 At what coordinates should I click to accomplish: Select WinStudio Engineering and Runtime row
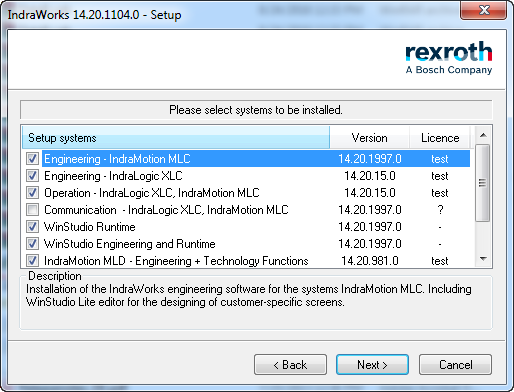256,244
